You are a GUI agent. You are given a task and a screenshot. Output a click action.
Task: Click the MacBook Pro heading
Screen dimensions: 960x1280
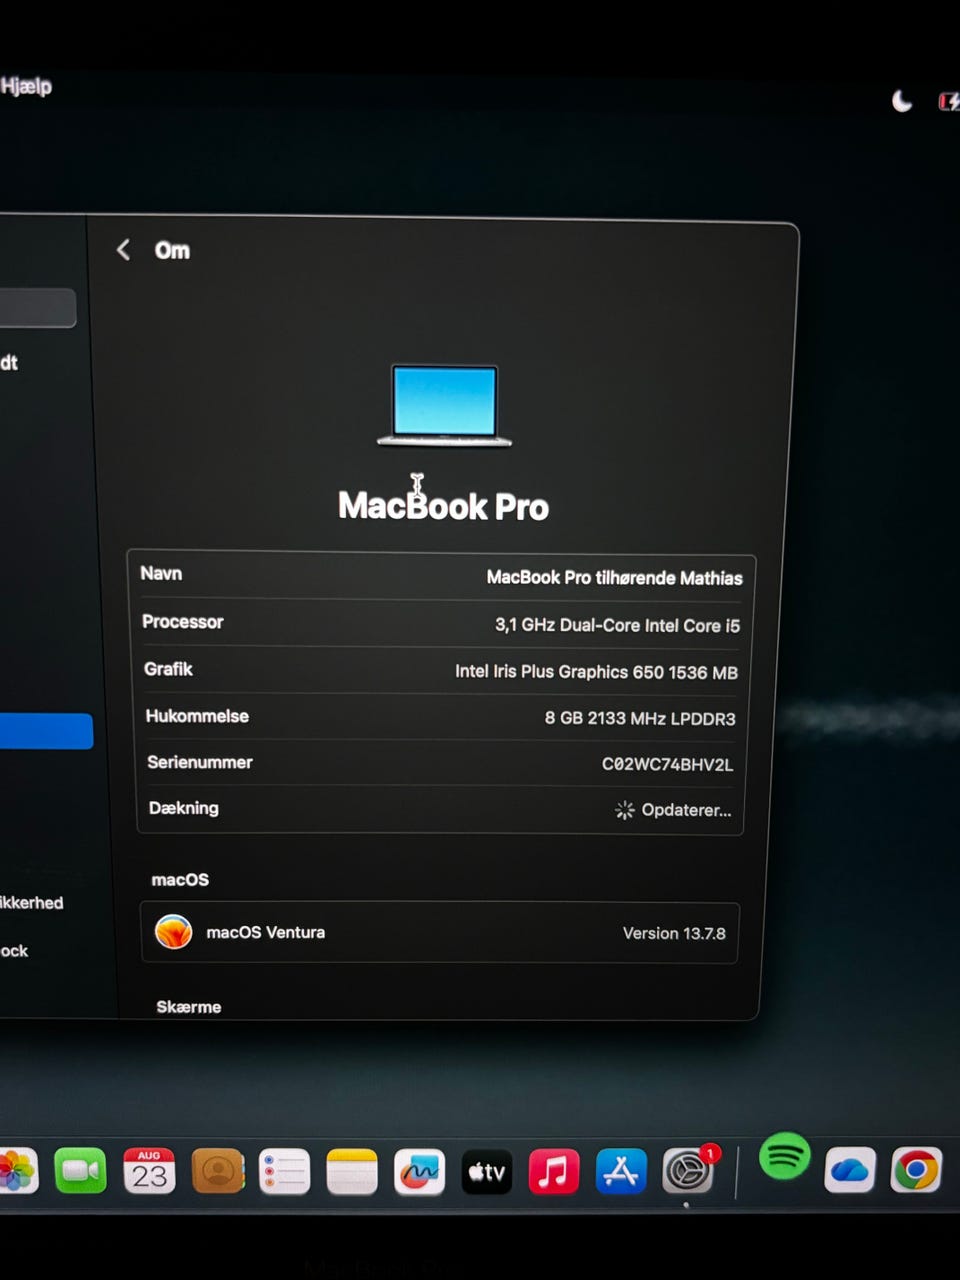(x=443, y=506)
